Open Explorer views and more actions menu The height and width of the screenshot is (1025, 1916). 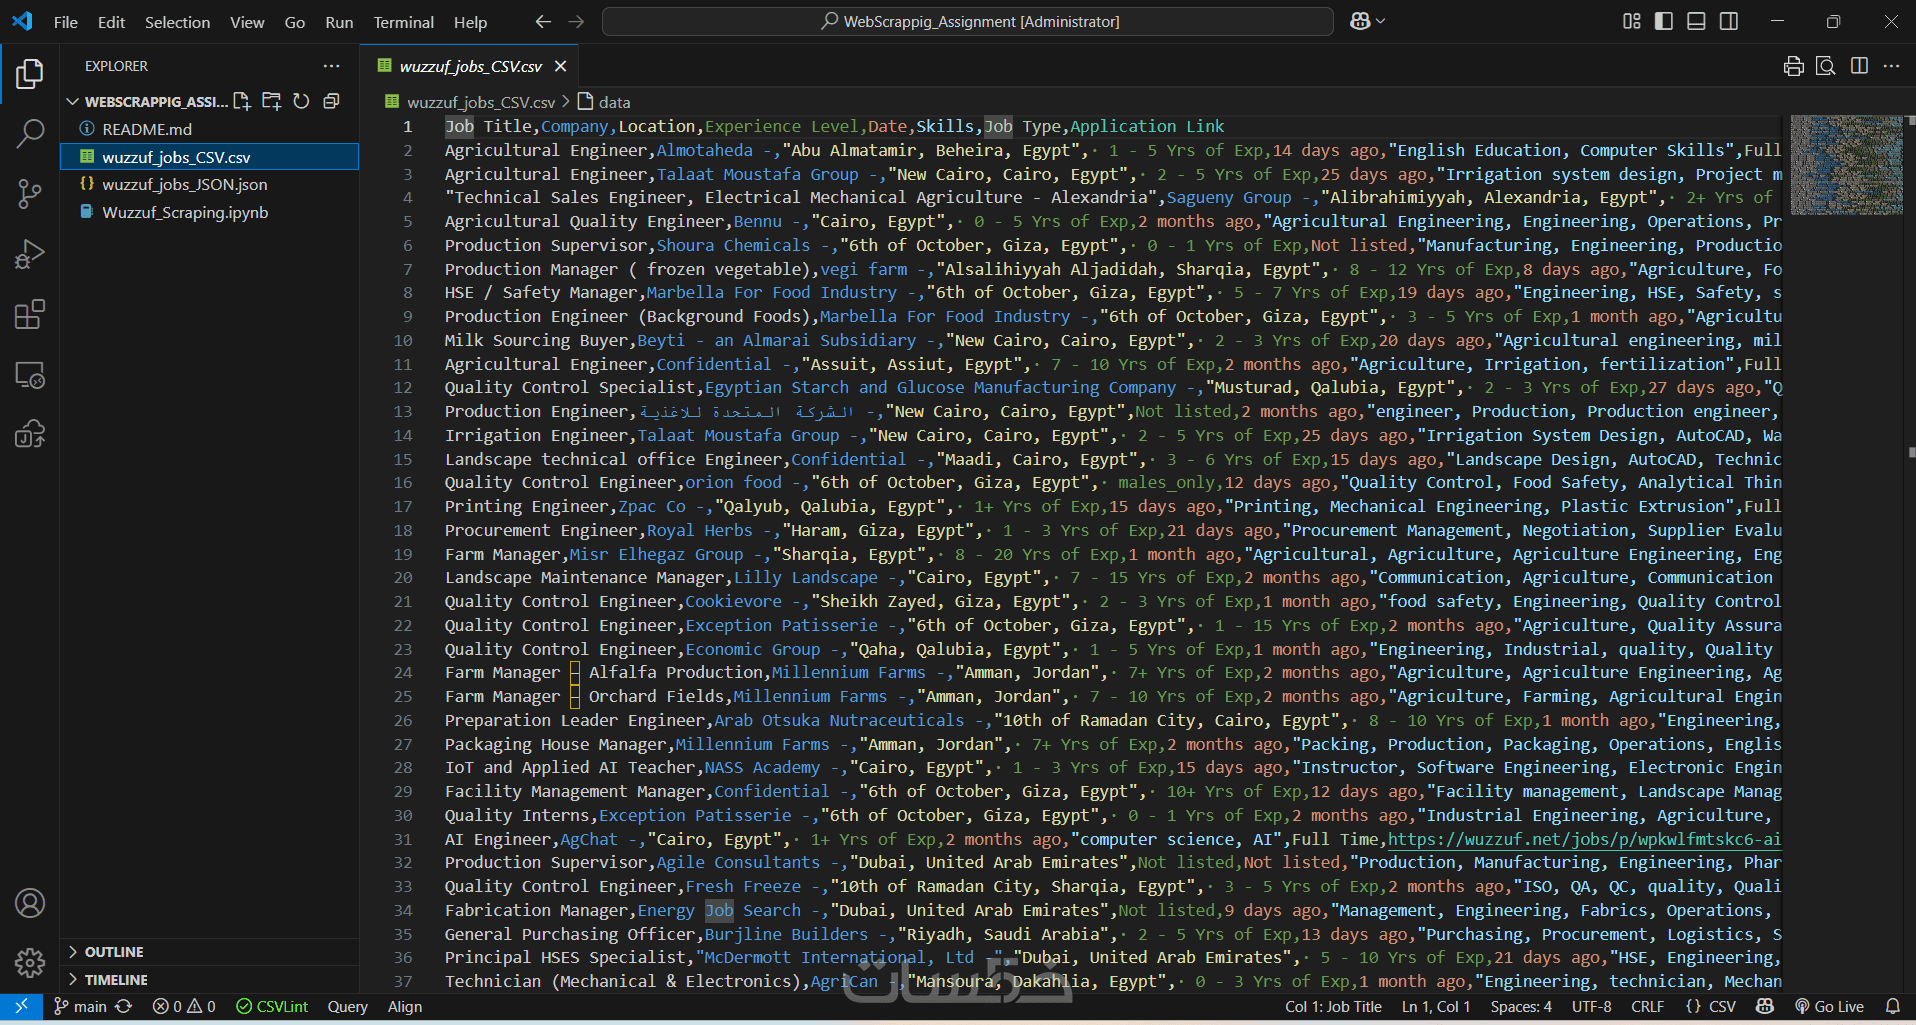click(331, 66)
